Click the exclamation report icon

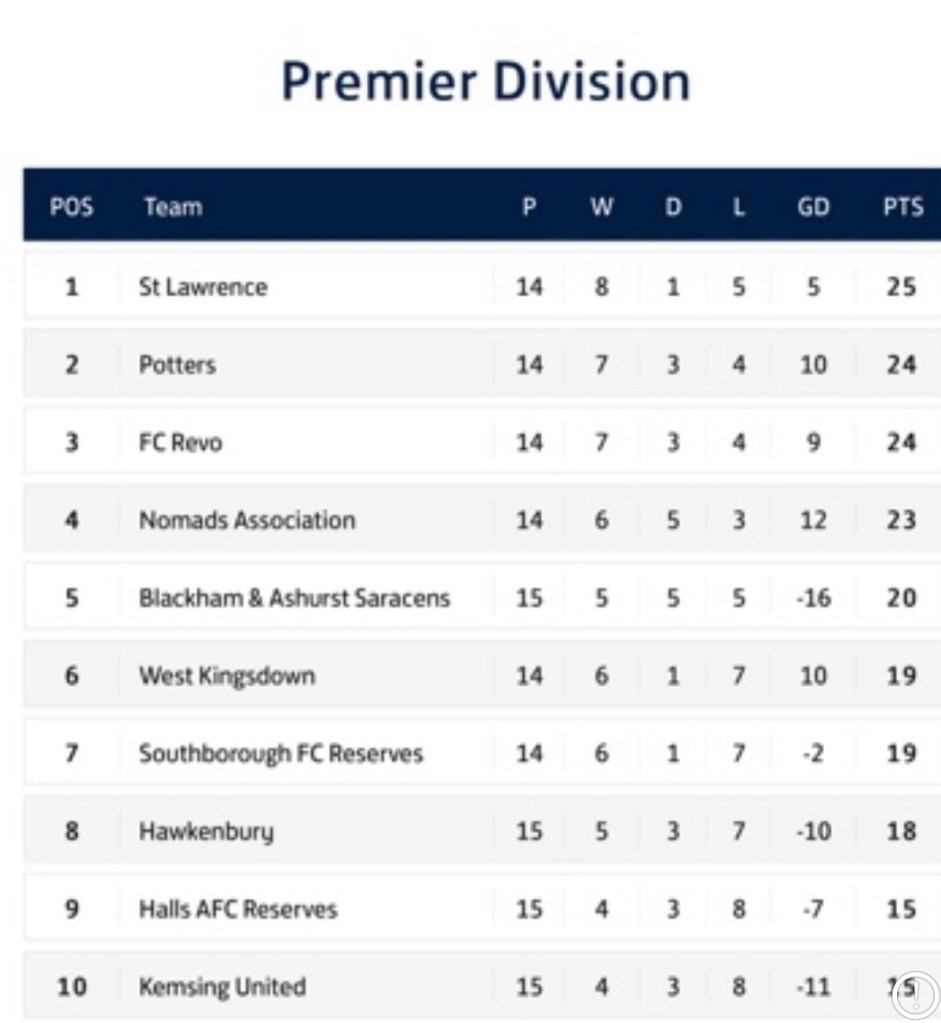tap(915, 992)
